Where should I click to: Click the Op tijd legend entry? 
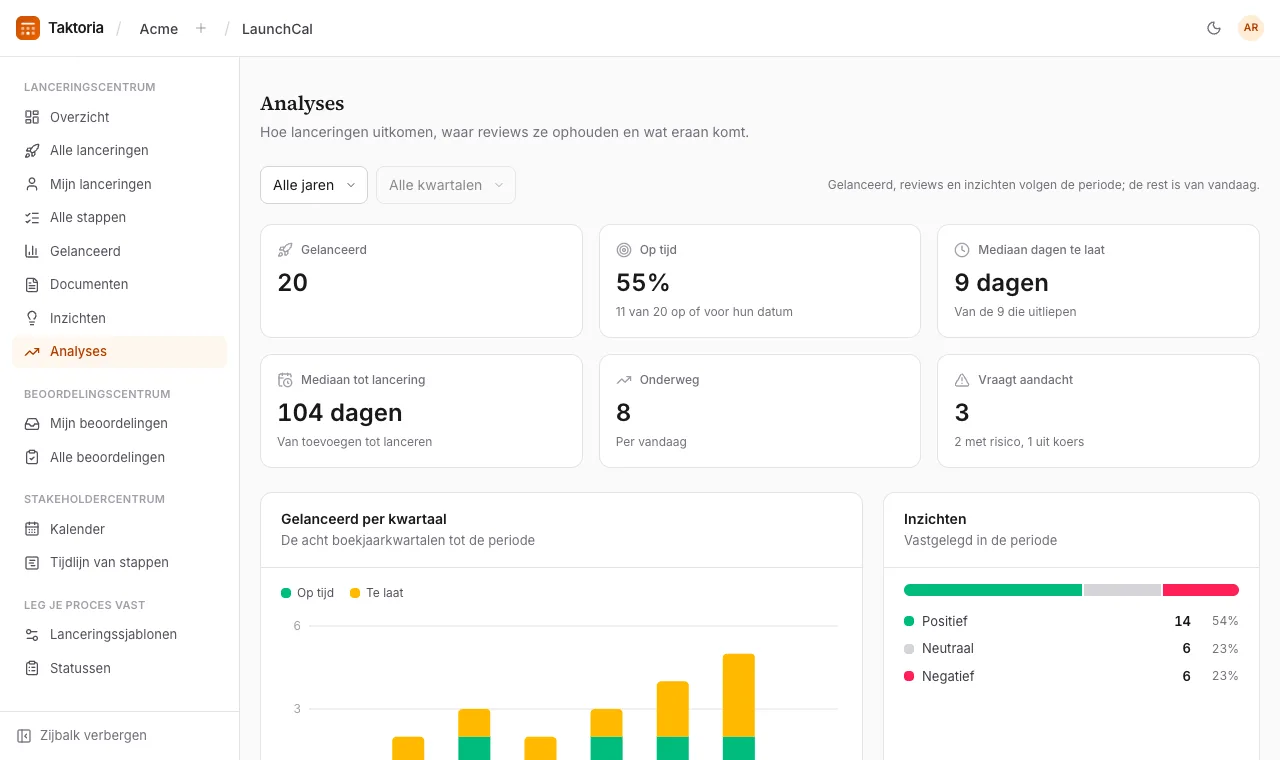308,593
